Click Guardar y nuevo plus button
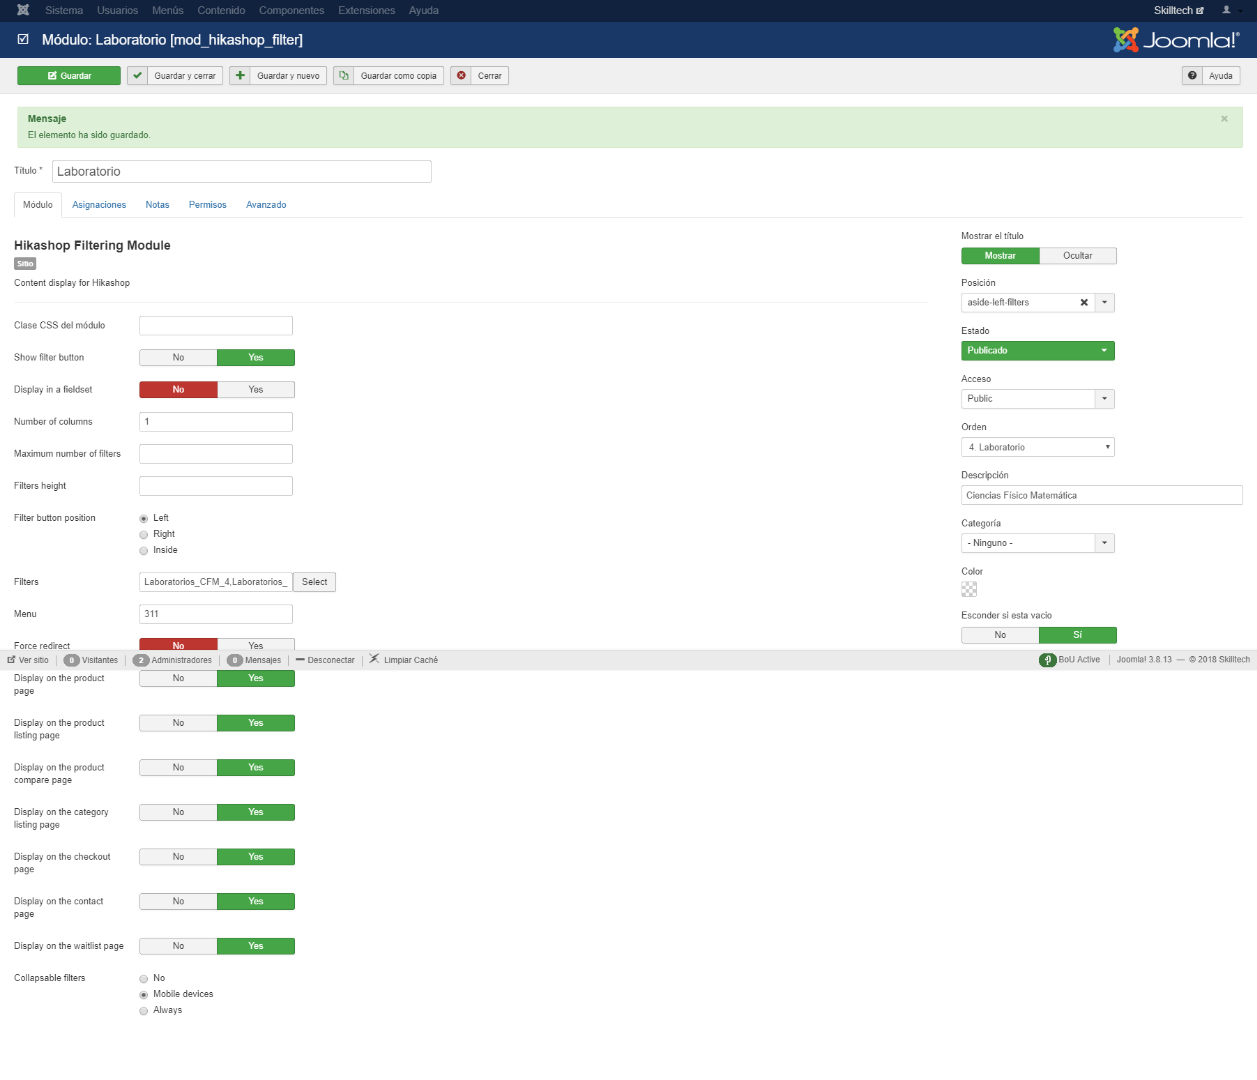Image resolution: width=1257 pixels, height=1080 pixels. pos(278,76)
